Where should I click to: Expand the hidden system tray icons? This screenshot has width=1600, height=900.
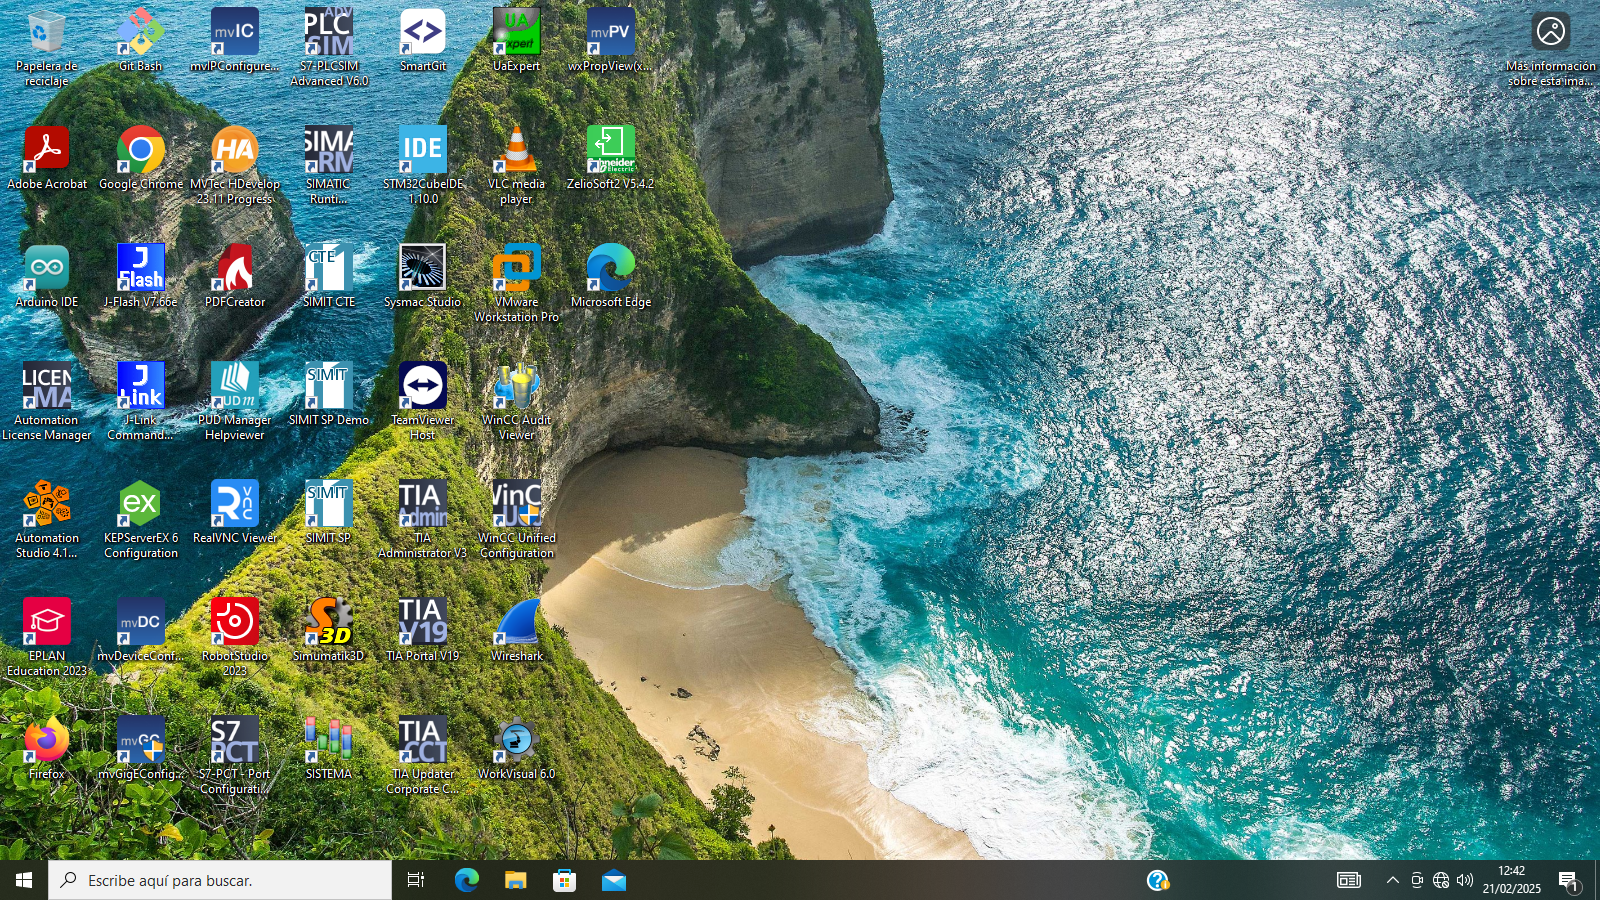coord(1392,880)
